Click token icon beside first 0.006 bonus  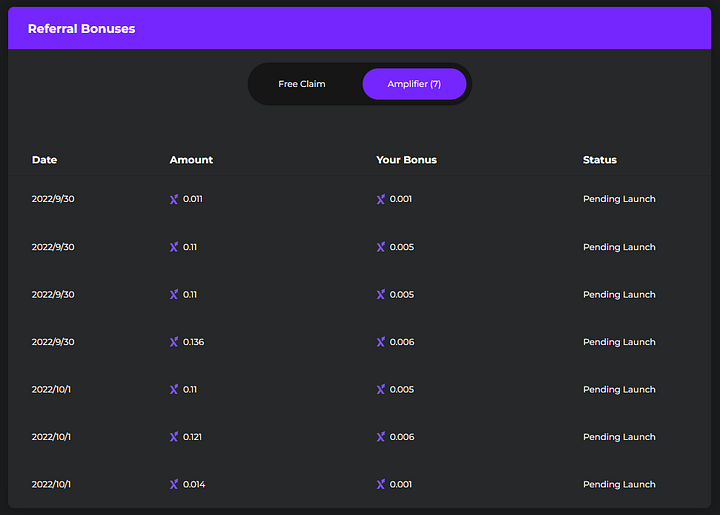pyautogui.click(x=381, y=342)
